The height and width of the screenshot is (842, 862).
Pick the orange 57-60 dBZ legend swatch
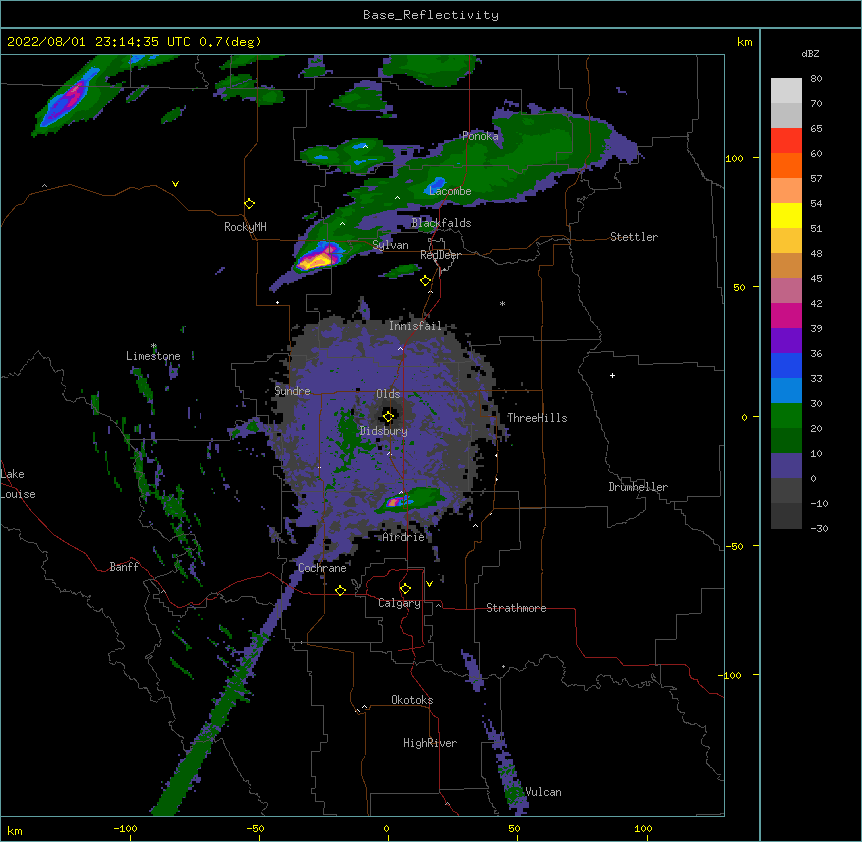tap(786, 165)
